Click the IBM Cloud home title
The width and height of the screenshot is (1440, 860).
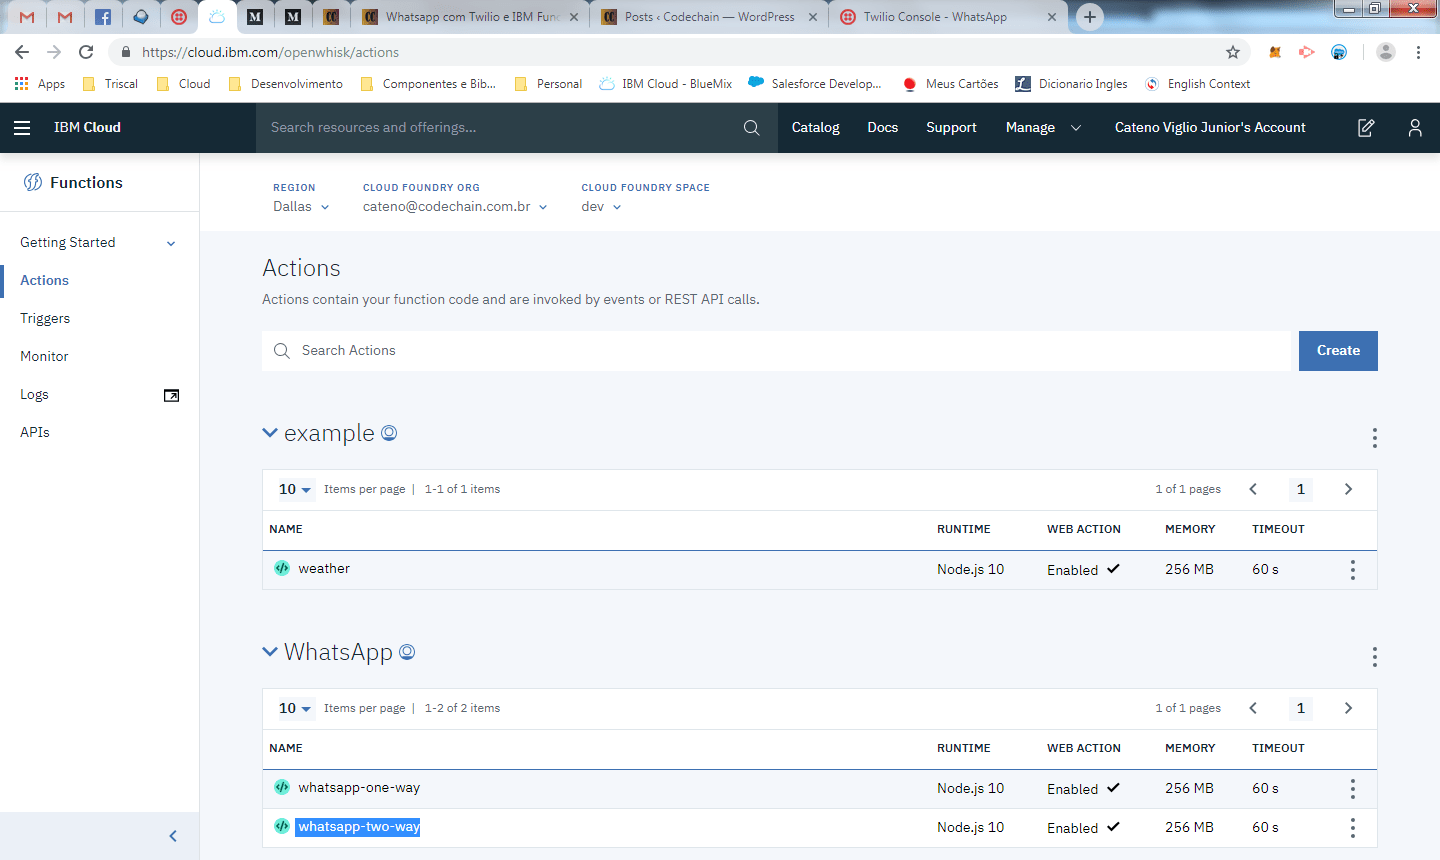point(87,128)
